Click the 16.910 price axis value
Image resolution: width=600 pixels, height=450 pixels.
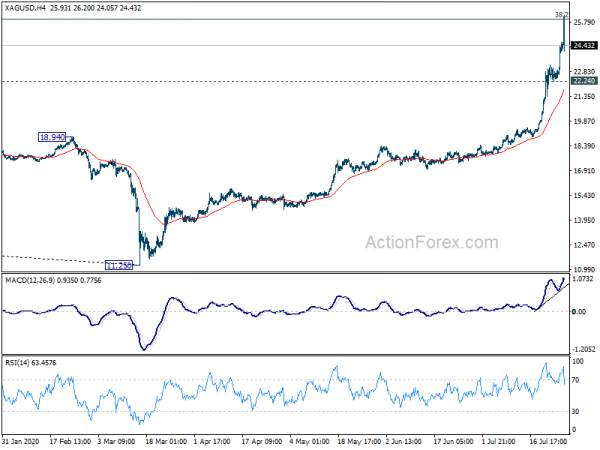click(x=584, y=171)
